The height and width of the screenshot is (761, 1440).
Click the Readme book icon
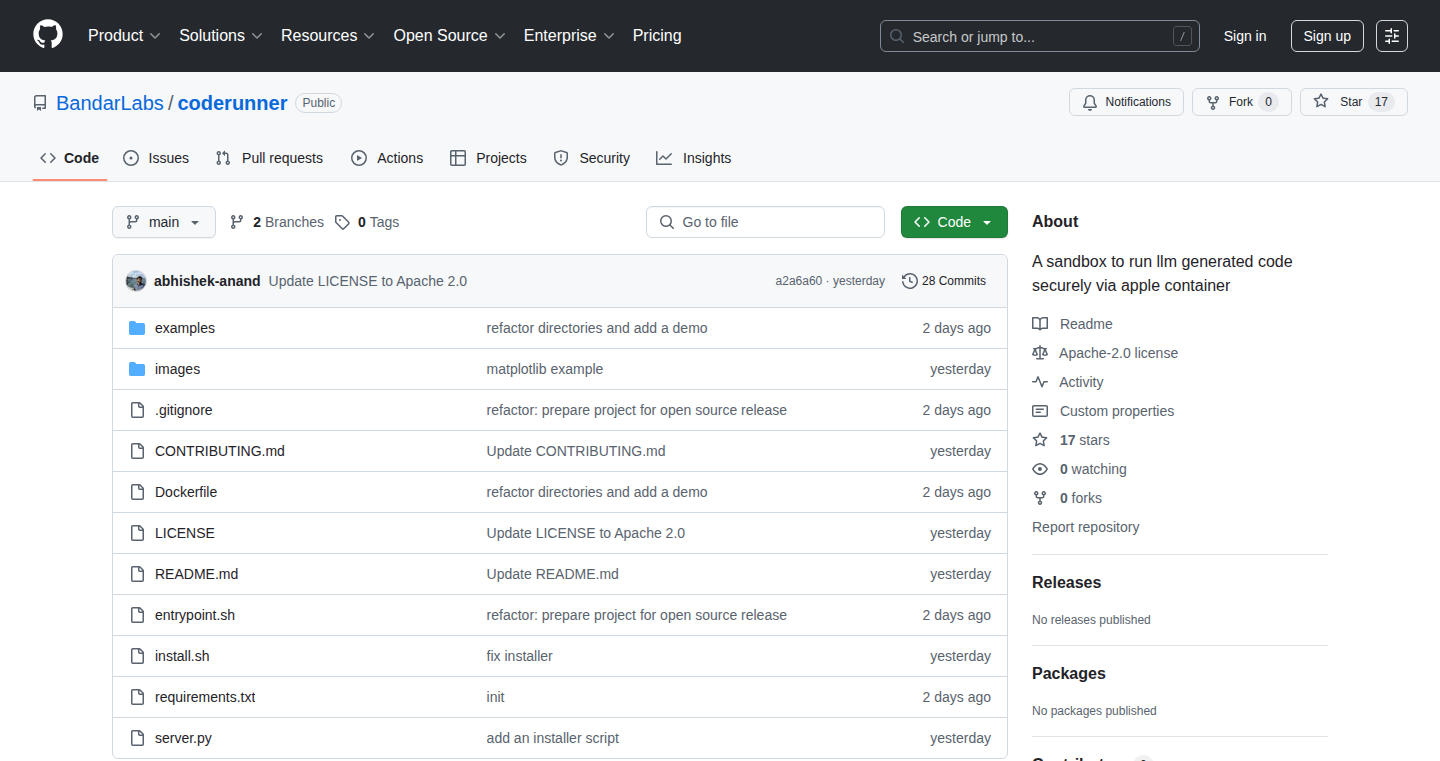coord(1040,324)
